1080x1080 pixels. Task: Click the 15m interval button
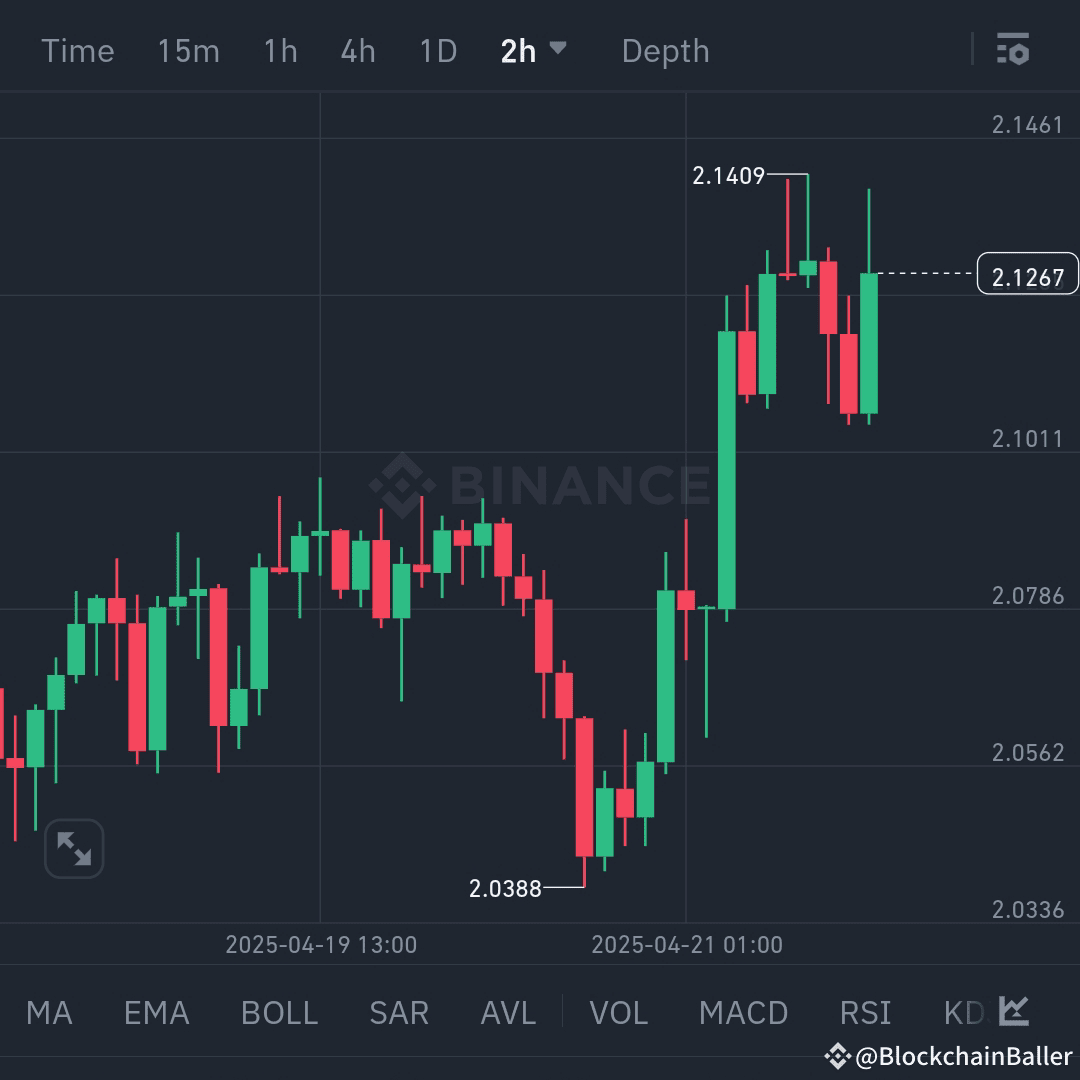pyautogui.click(x=188, y=50)
